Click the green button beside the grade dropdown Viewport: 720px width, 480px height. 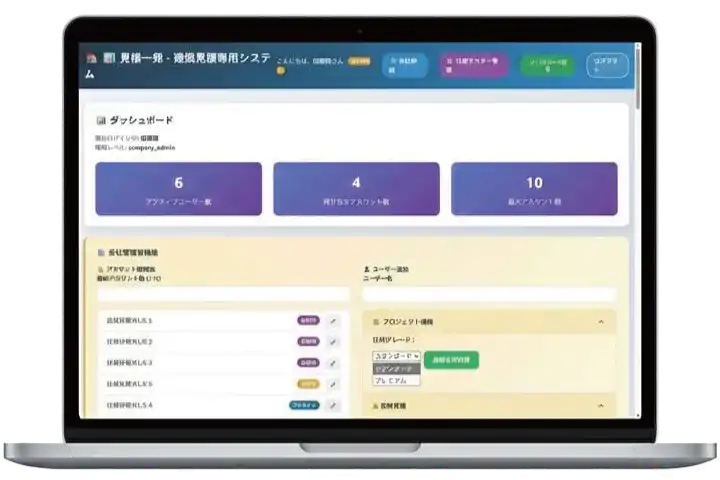pos(451,360)
